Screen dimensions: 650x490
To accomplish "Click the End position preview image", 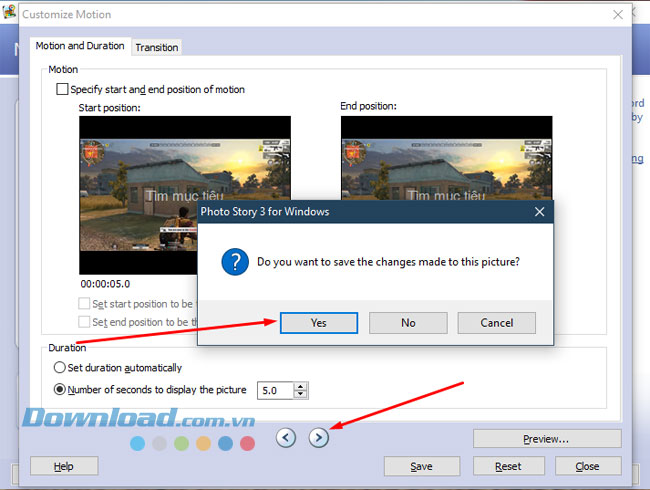I will pyautogui.click(x=446, y=158).
